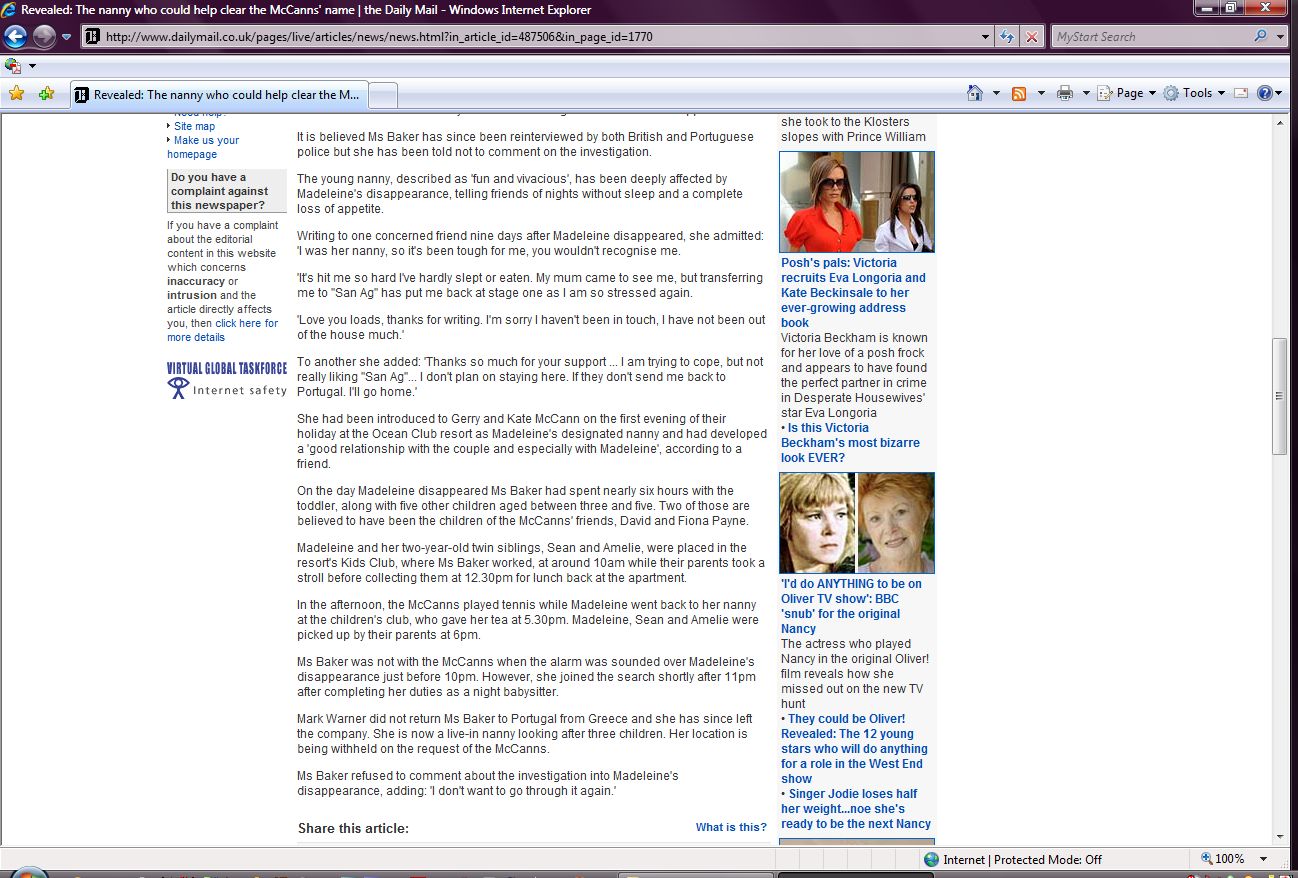Click the MyStart Search input field
This screenshot has width=1298, height=878.
tap(1150, 37)
